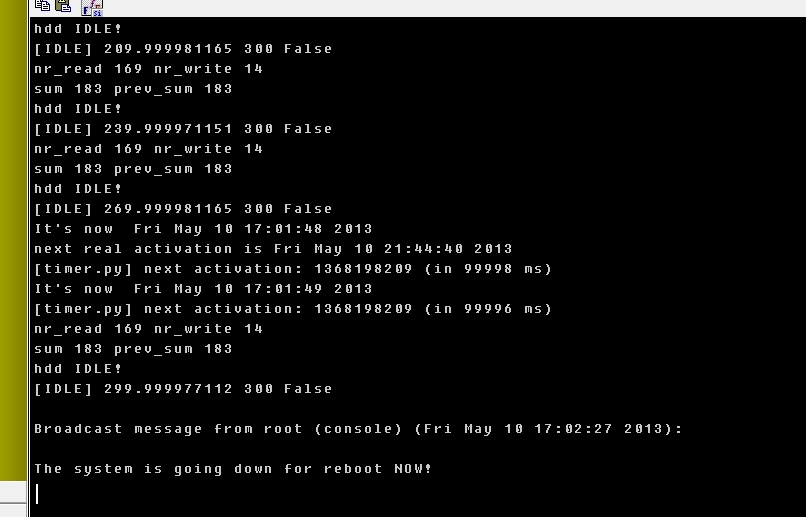
Task: Click the timer.py line showing 99998 ms
Action: (293, 269)
